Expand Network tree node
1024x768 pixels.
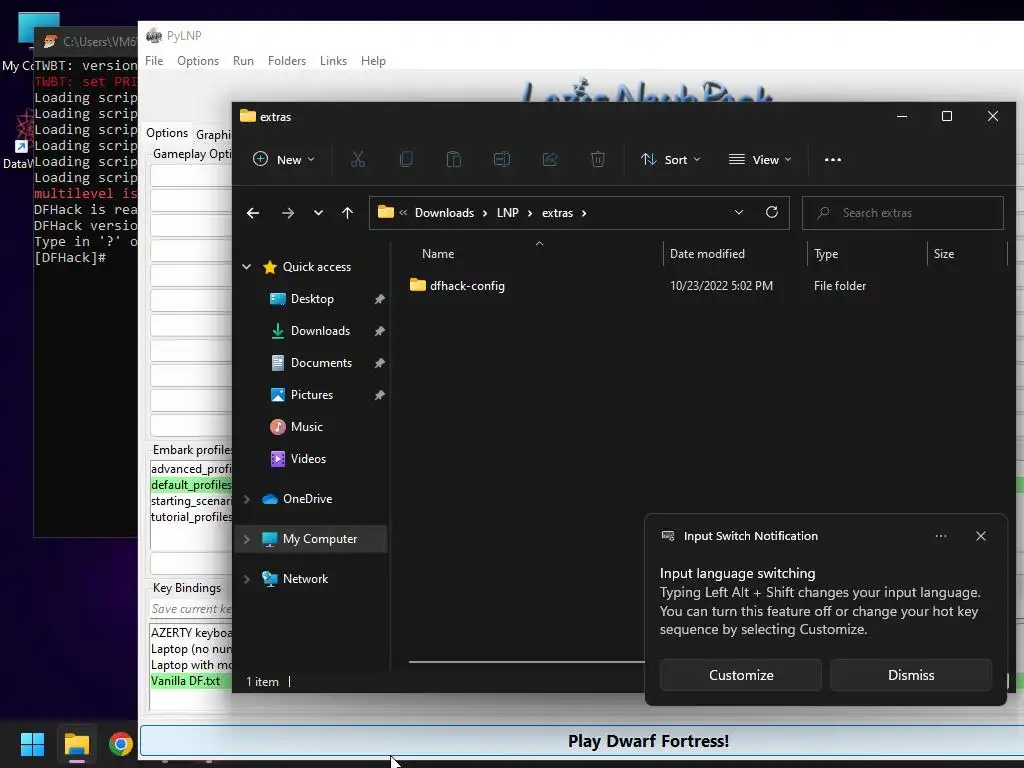247,579
